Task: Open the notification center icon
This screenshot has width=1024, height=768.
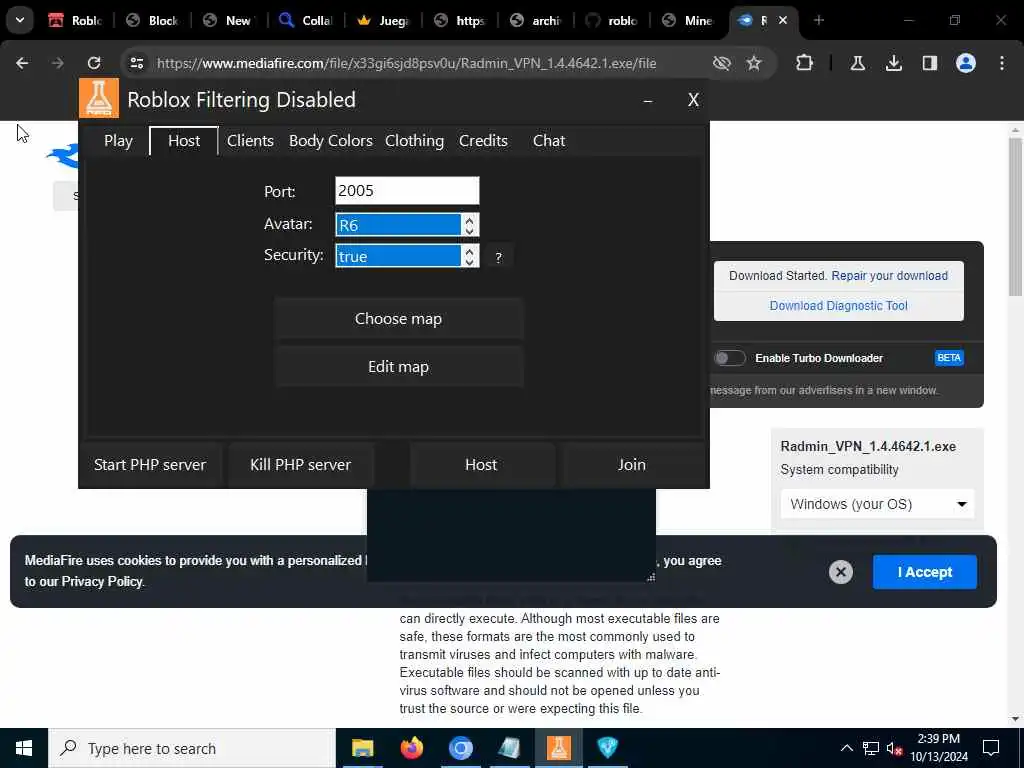Action: (991, 748)
